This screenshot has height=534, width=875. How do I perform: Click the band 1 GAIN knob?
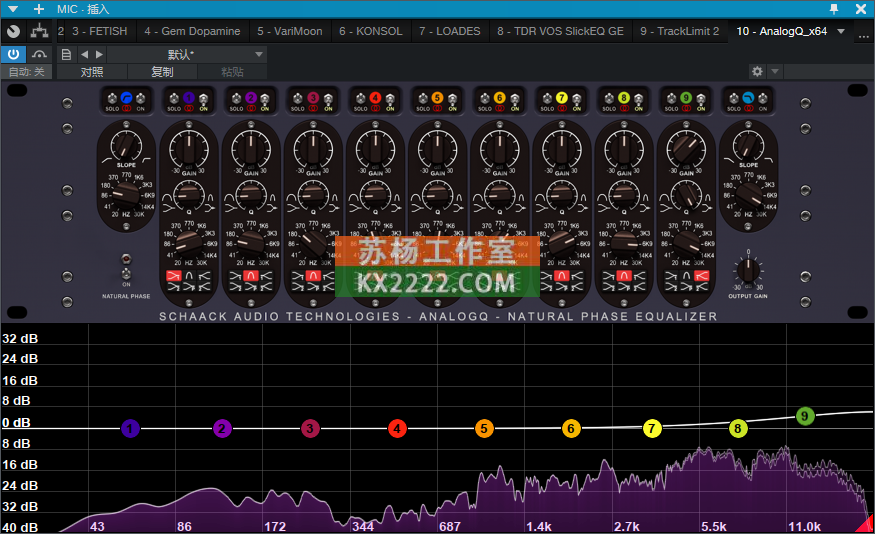(x=189, y=149)
